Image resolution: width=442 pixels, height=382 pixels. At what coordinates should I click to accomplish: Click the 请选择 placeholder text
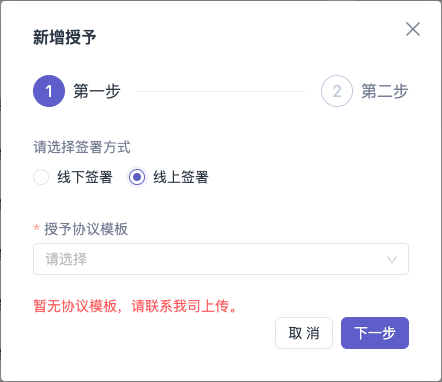(x=66, y=259)
